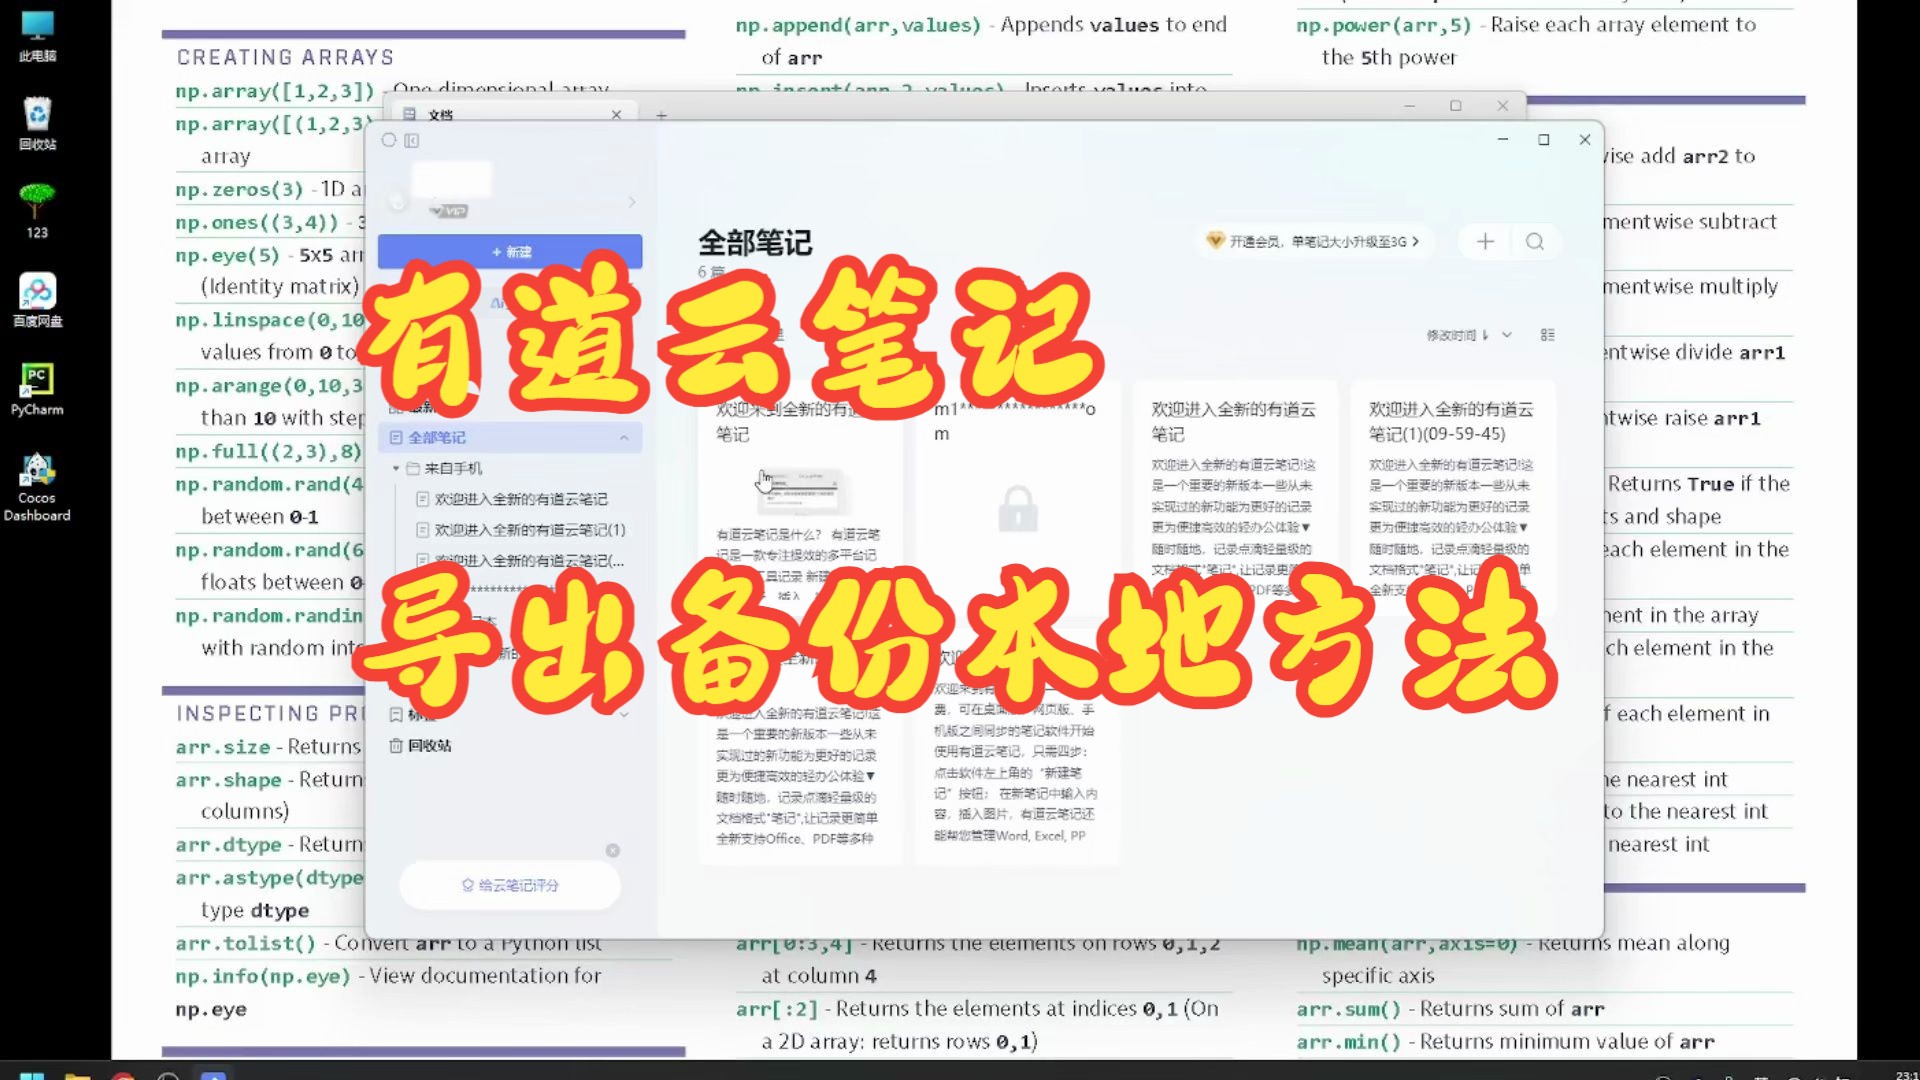Expand the membership upgrade banner arrow
Viewport: 1920px width, 1080px height.
tap(1416, 241)
